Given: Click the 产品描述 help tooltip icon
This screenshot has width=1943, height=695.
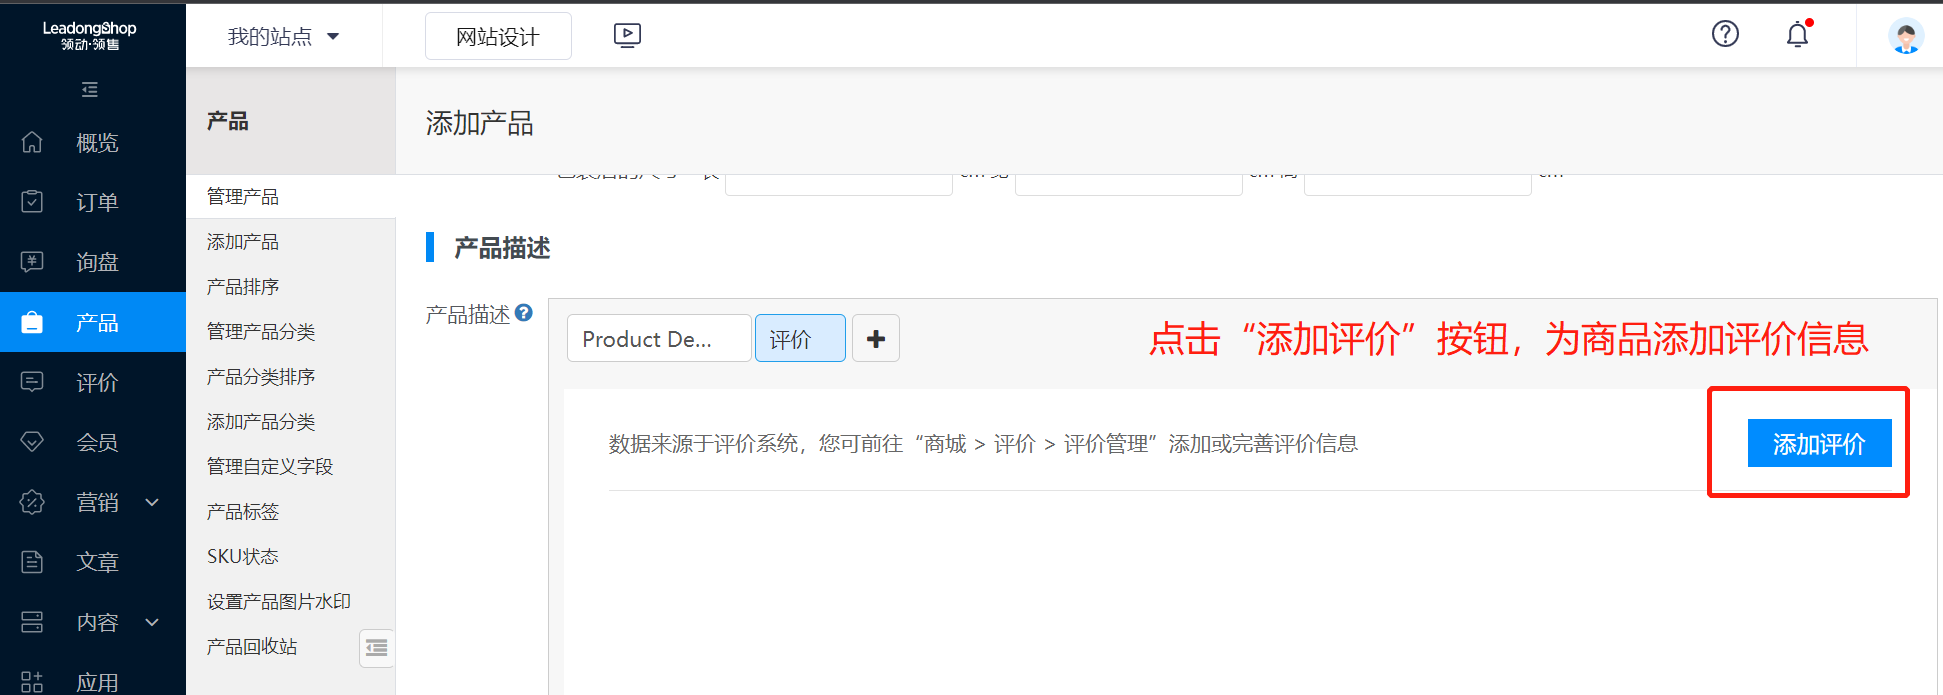Looking at the screenshot, I should click(524, 313).
